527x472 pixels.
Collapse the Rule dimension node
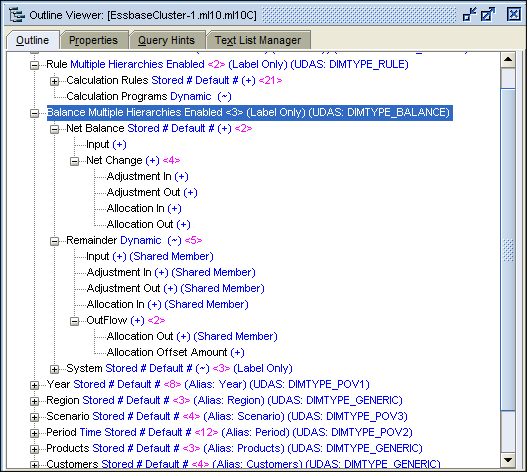click(34, 65)
